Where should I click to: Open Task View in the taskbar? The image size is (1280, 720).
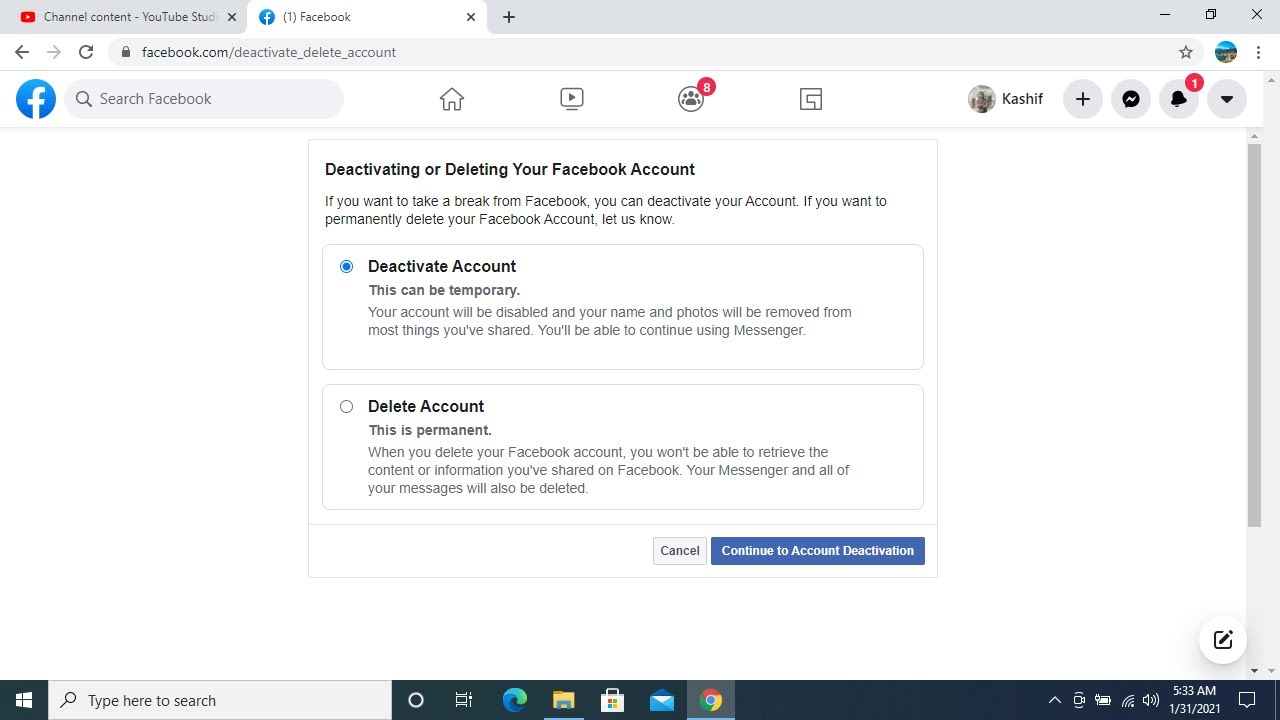[464, 700]
